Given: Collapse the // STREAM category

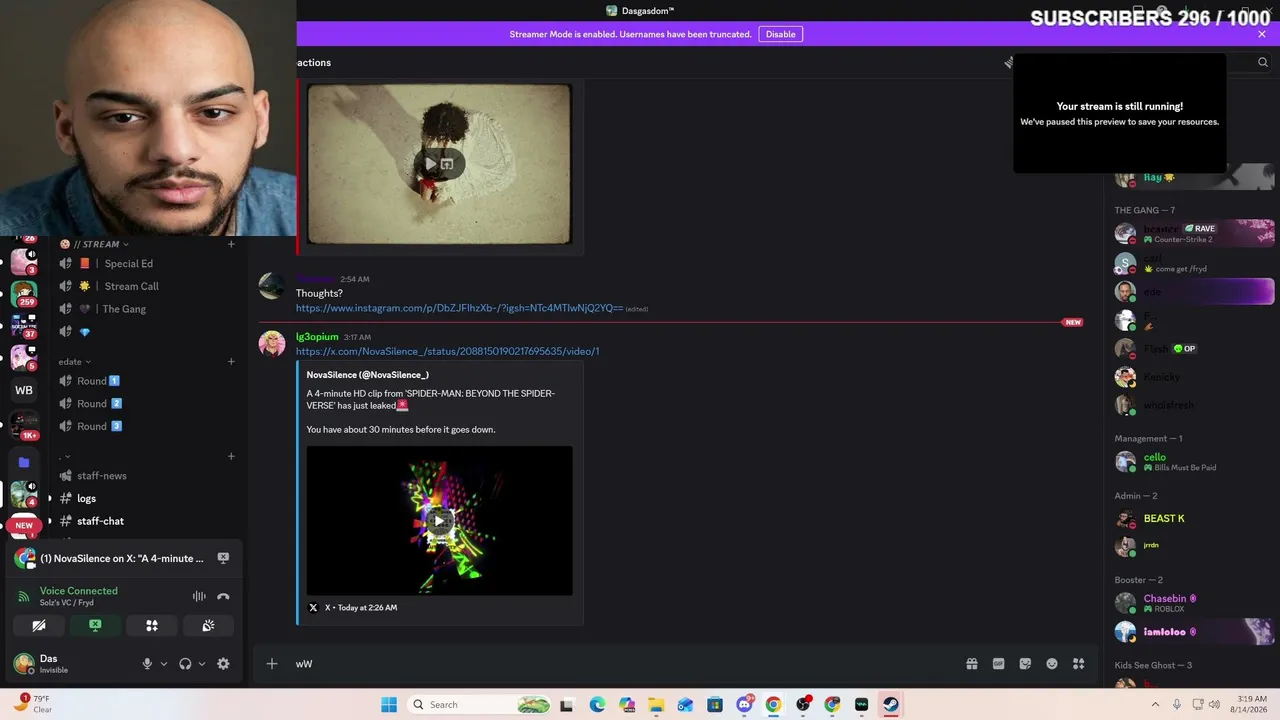Looking at the screenshot, I should (94, 244).
